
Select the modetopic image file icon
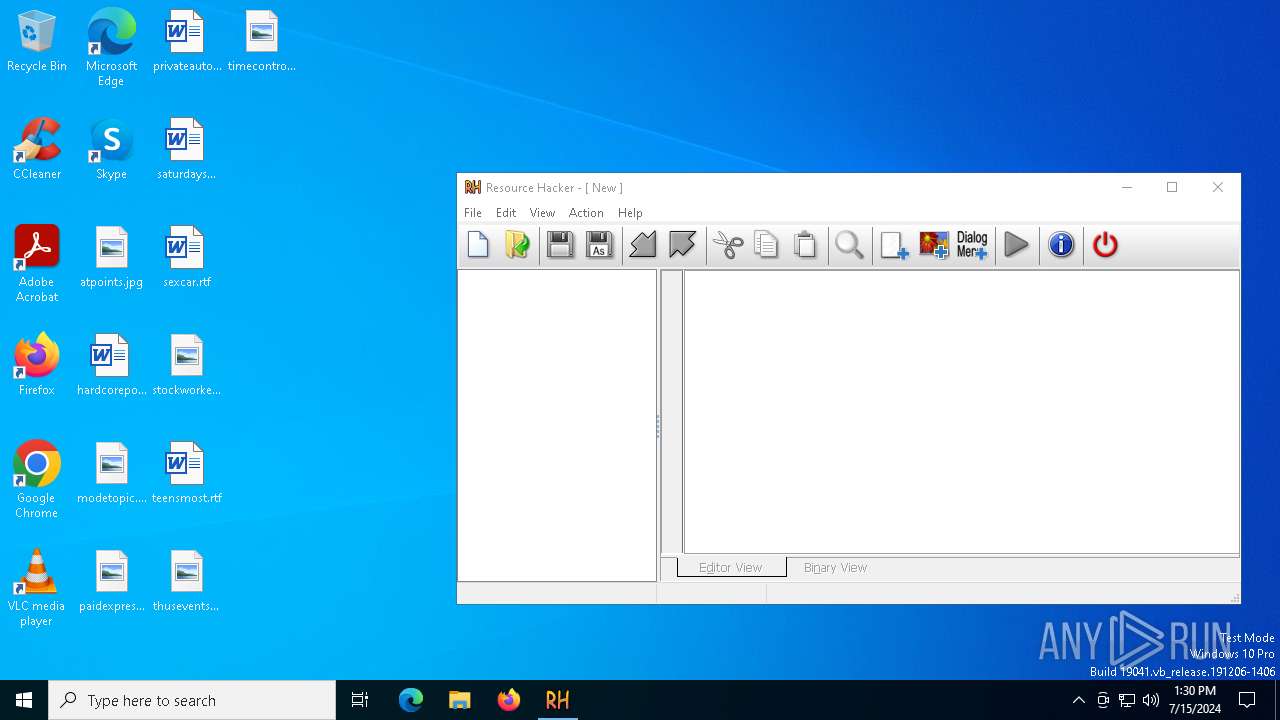[x=111, y=474]
